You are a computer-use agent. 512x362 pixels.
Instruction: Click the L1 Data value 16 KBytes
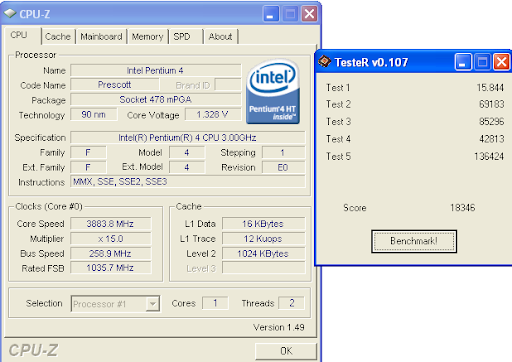pos(264,224)
